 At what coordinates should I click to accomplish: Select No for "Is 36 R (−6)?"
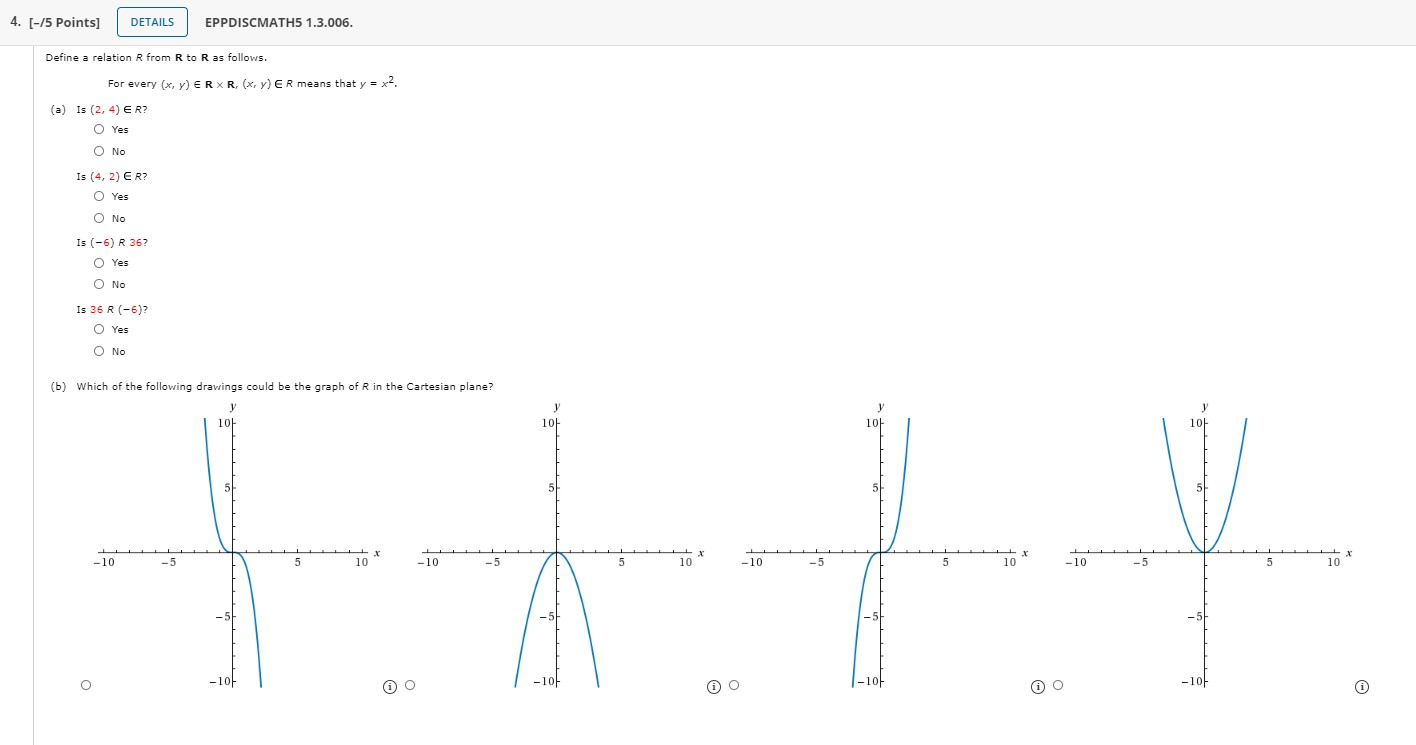click(99, 351)
